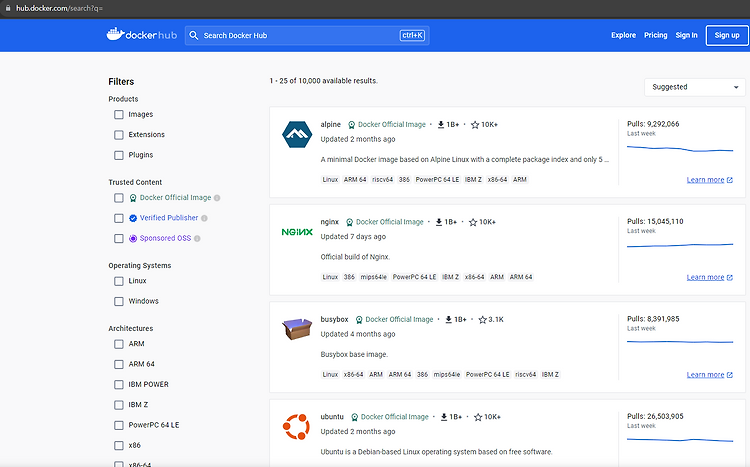The image size is (750, 467).
Task: Click Learn more on the alpine card
Action: (705, 180)
